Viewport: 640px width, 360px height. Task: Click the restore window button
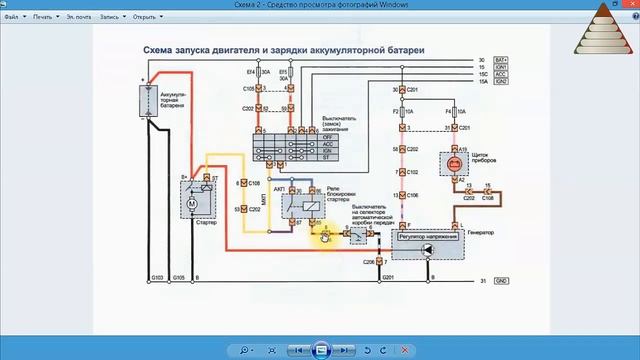tap(615, 4)
